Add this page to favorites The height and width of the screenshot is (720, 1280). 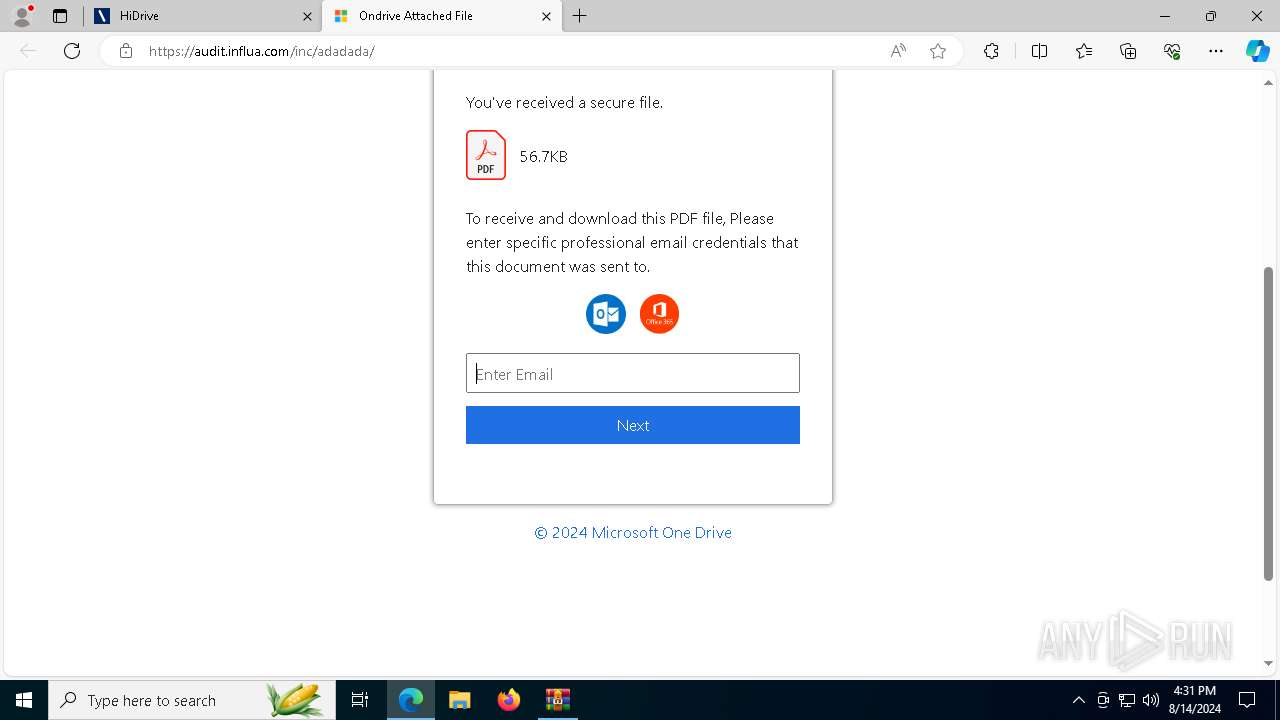[x=938, y=51]
